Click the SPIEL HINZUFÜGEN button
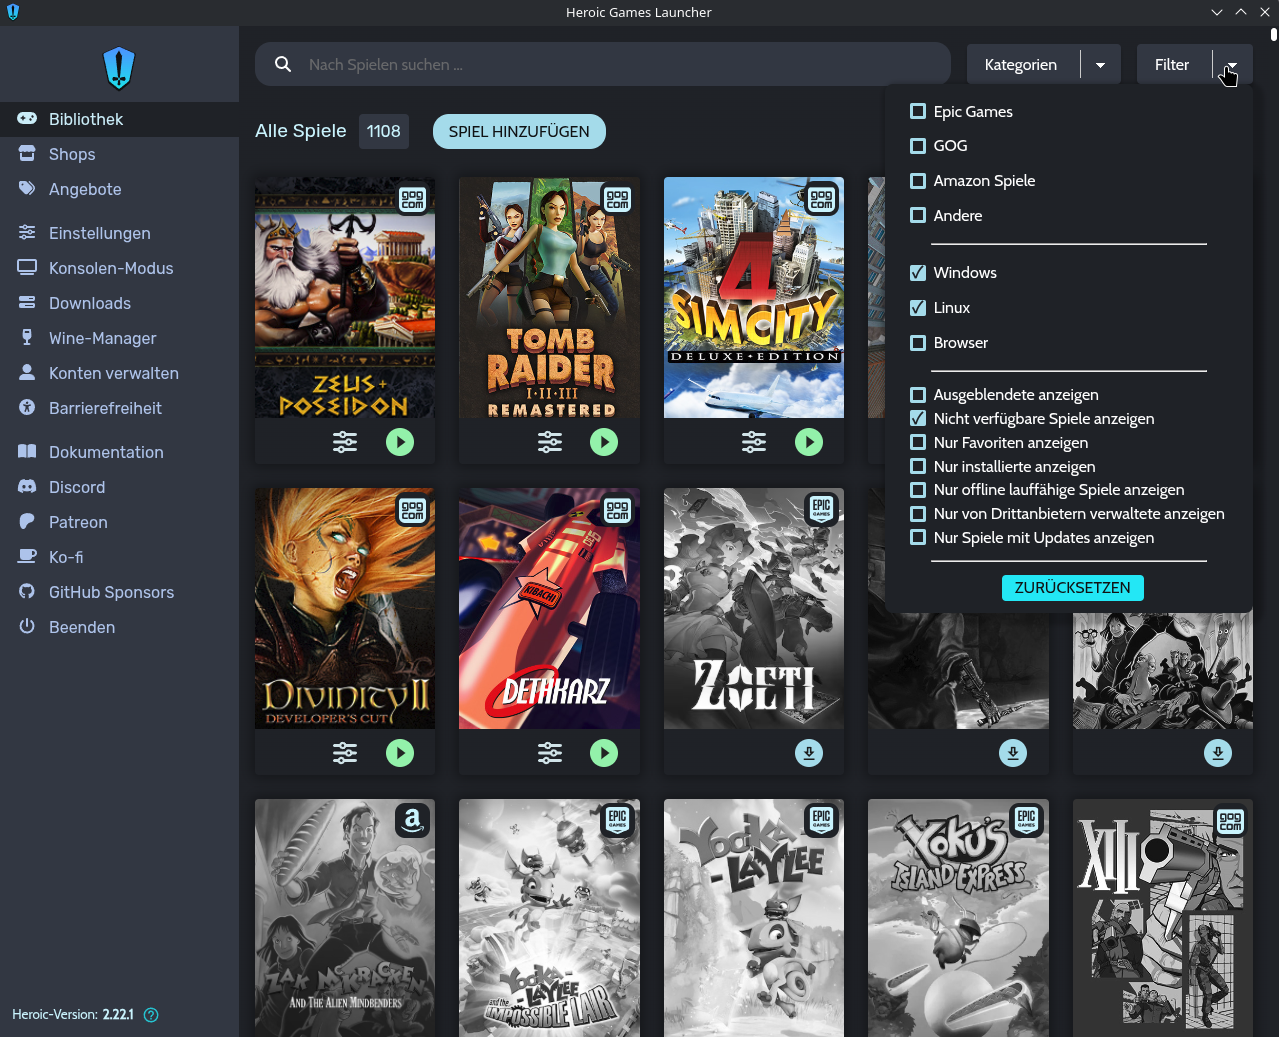Image resolution: width=1279 pixels, height=1037 pixels. click(519, 132)
